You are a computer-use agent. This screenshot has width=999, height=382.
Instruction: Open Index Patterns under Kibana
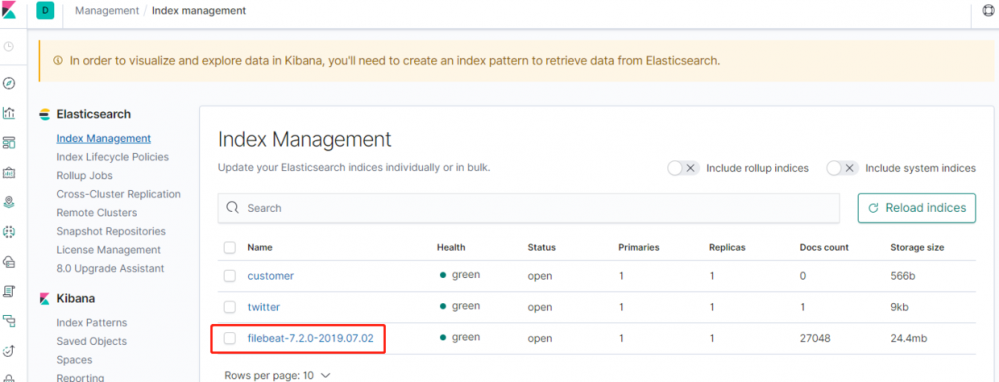92,322
